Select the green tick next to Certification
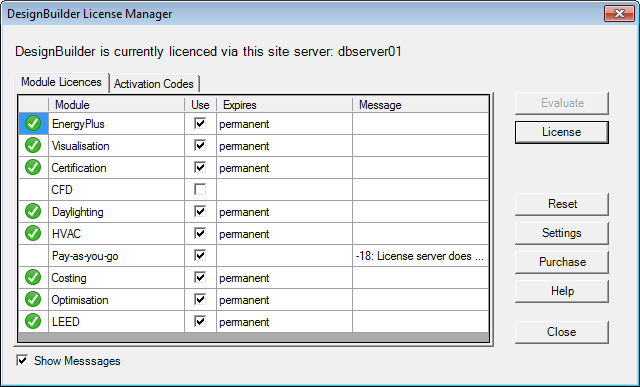Screen dimensions: 640x387 point(33,167)
